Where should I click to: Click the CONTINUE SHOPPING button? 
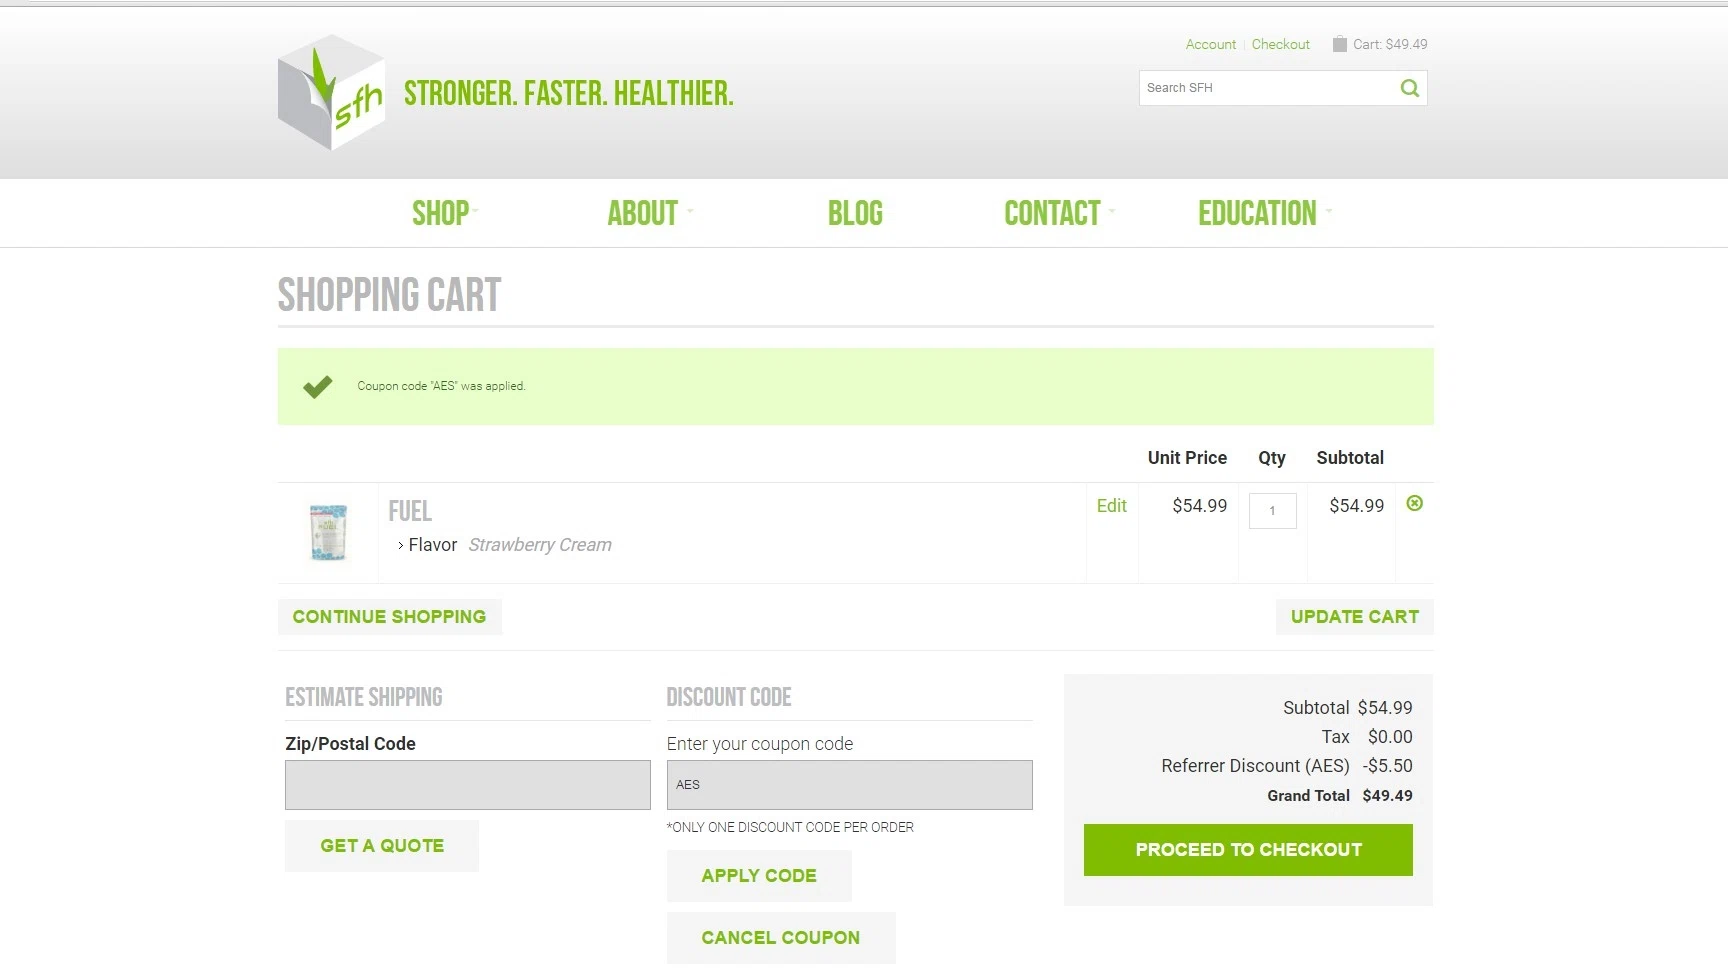click(x=389, y=617)
